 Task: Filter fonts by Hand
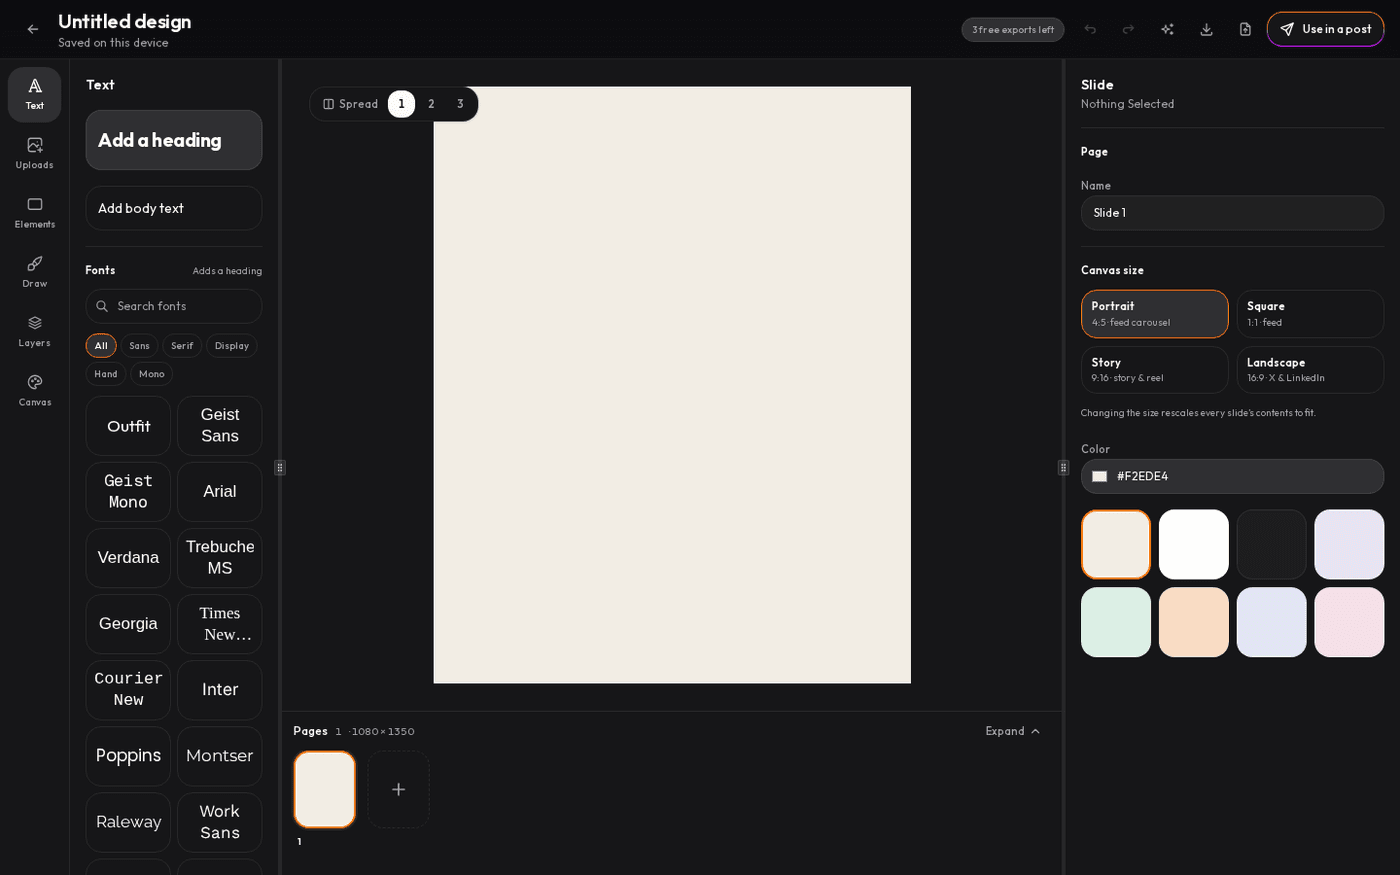[x=106, y=374]
